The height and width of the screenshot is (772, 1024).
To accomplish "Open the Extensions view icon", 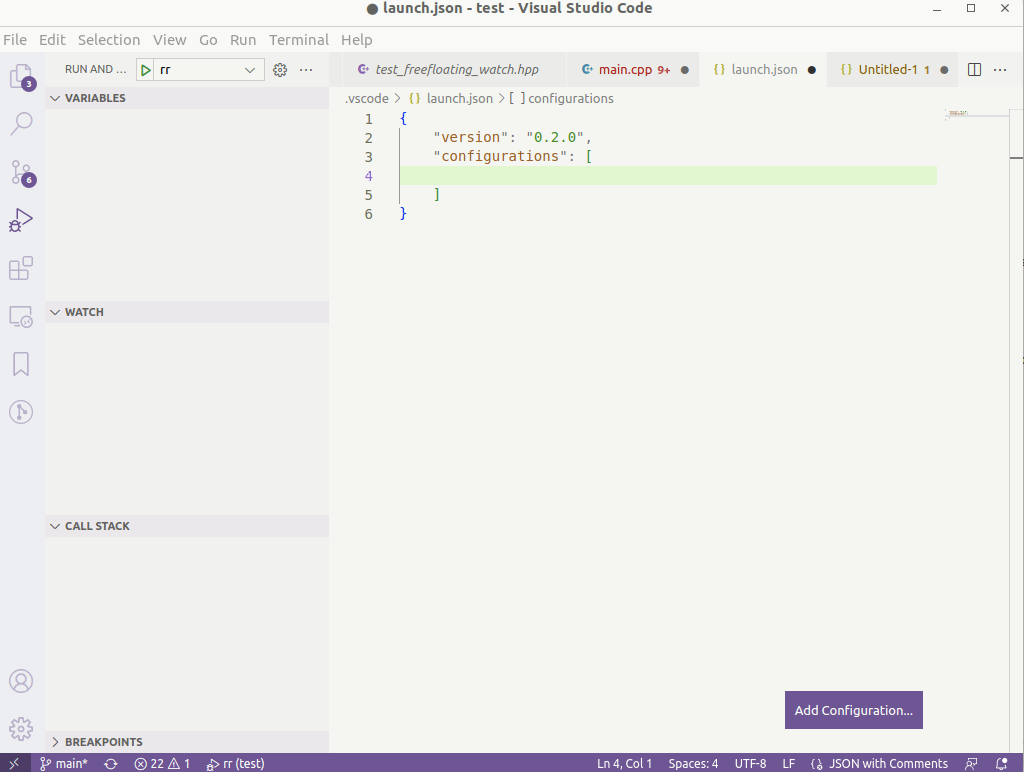I will tap(21, 268).
